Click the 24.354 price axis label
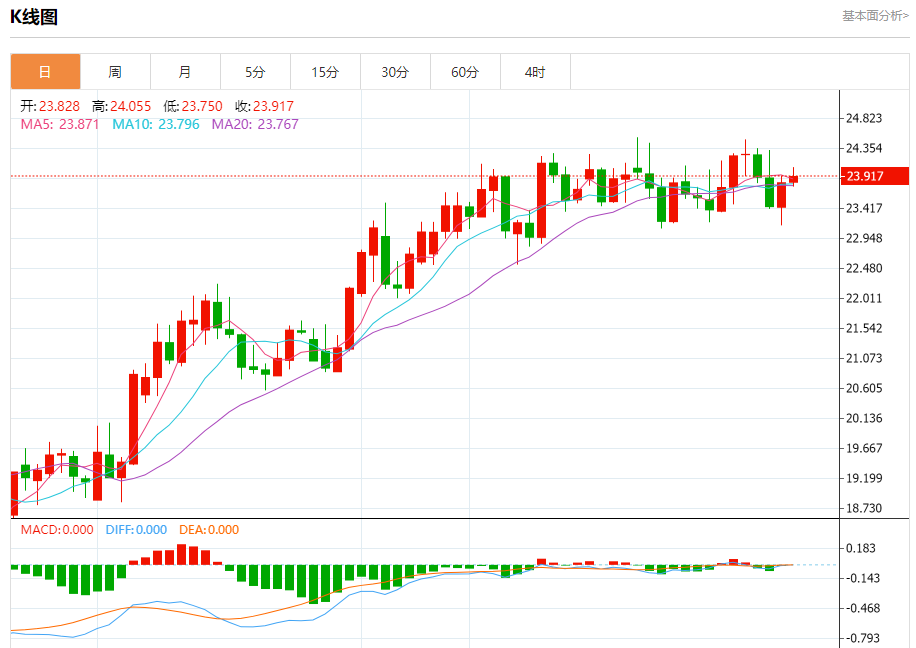The image size is (916, 648). tap(864, 148)
